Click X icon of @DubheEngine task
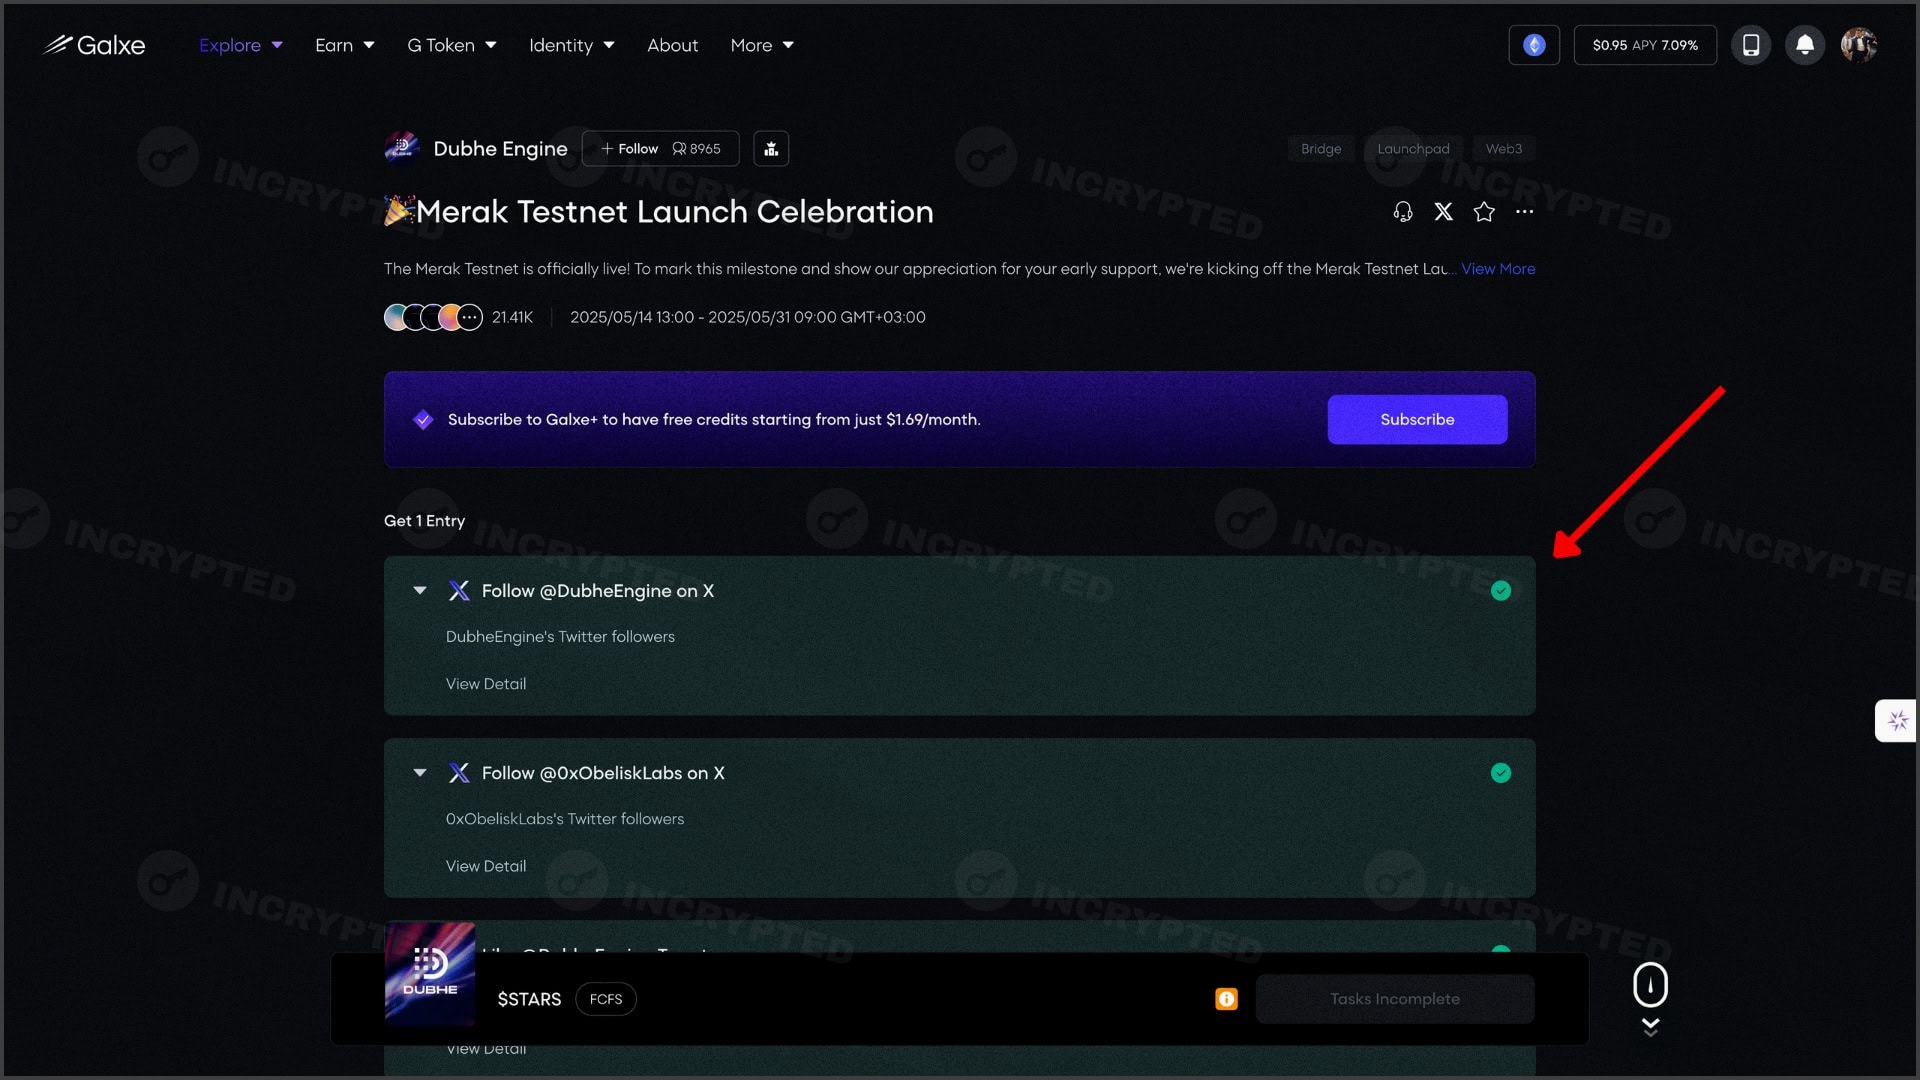 459,591
